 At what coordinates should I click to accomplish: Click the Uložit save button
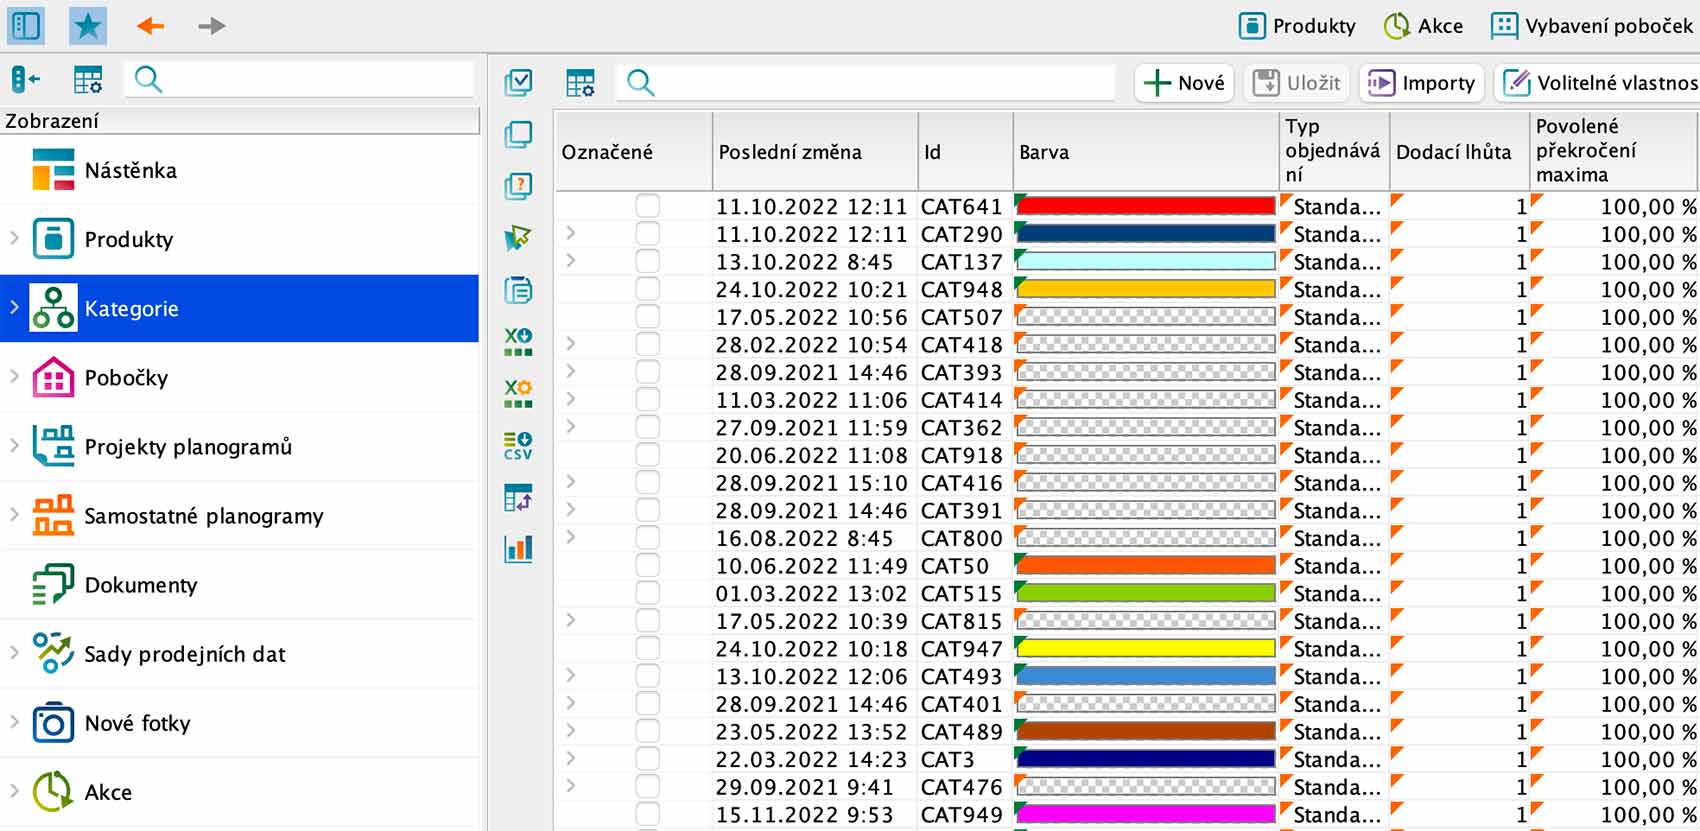[1297, 83]
